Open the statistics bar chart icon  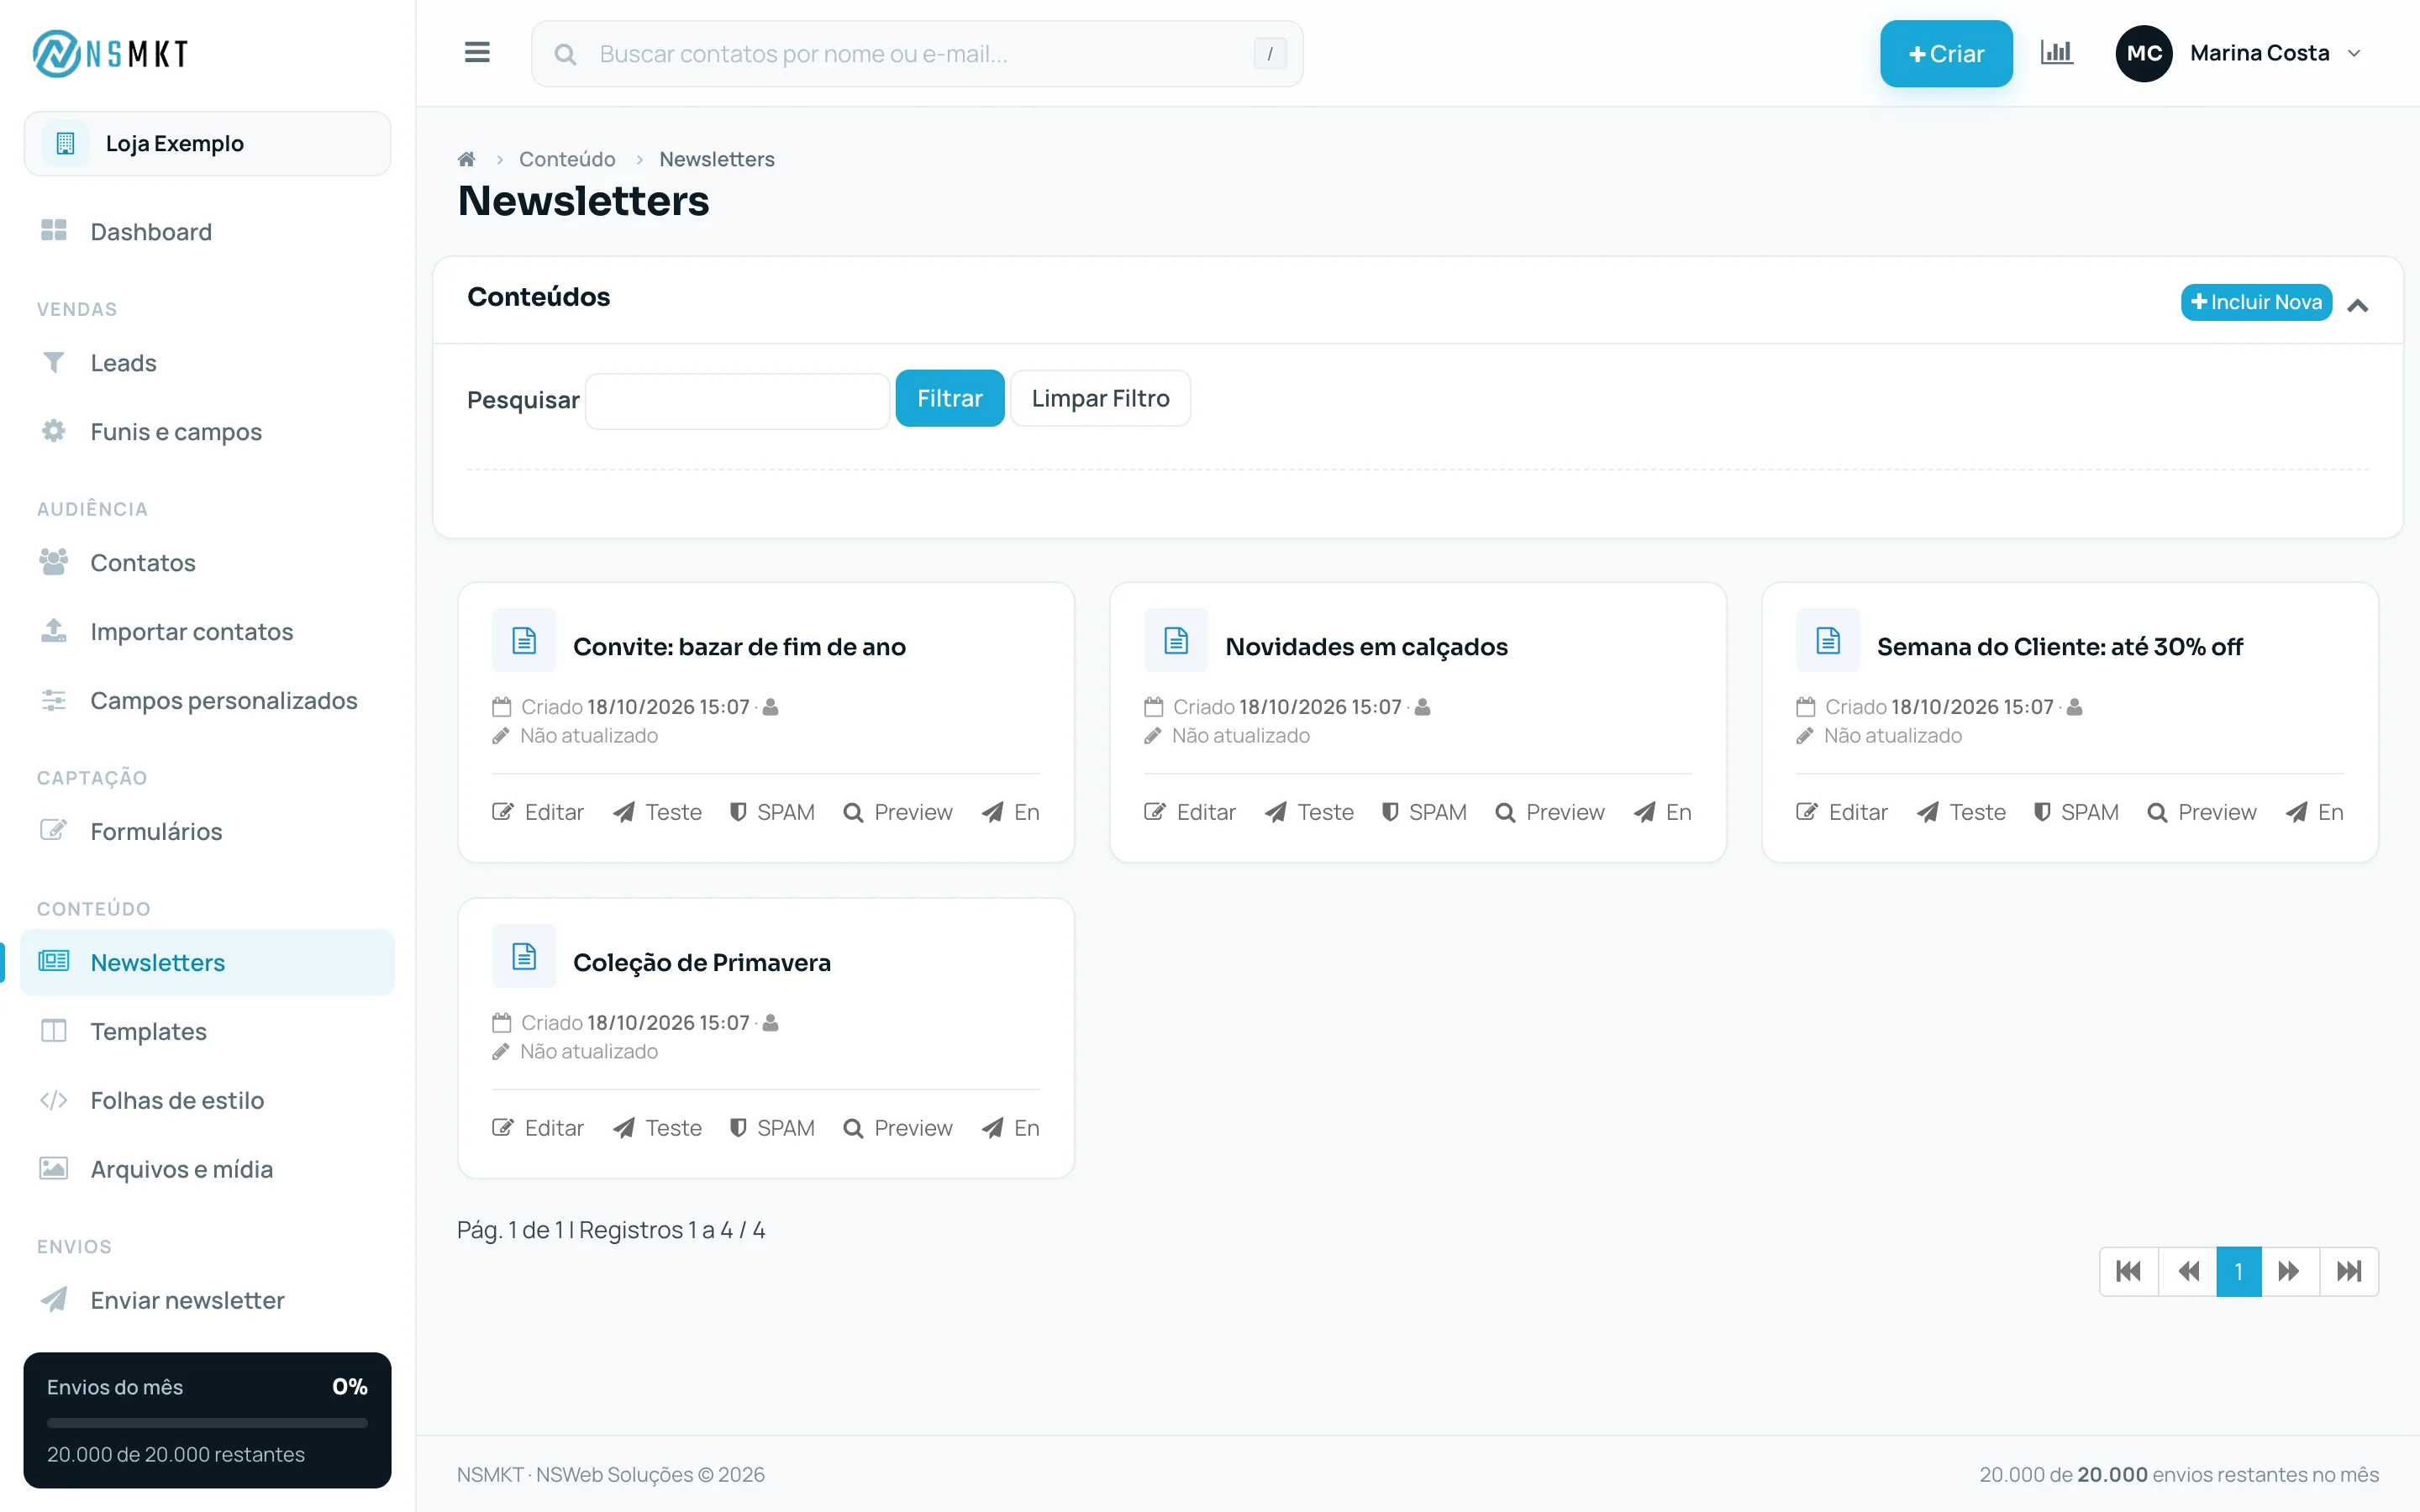(2056, 53)
